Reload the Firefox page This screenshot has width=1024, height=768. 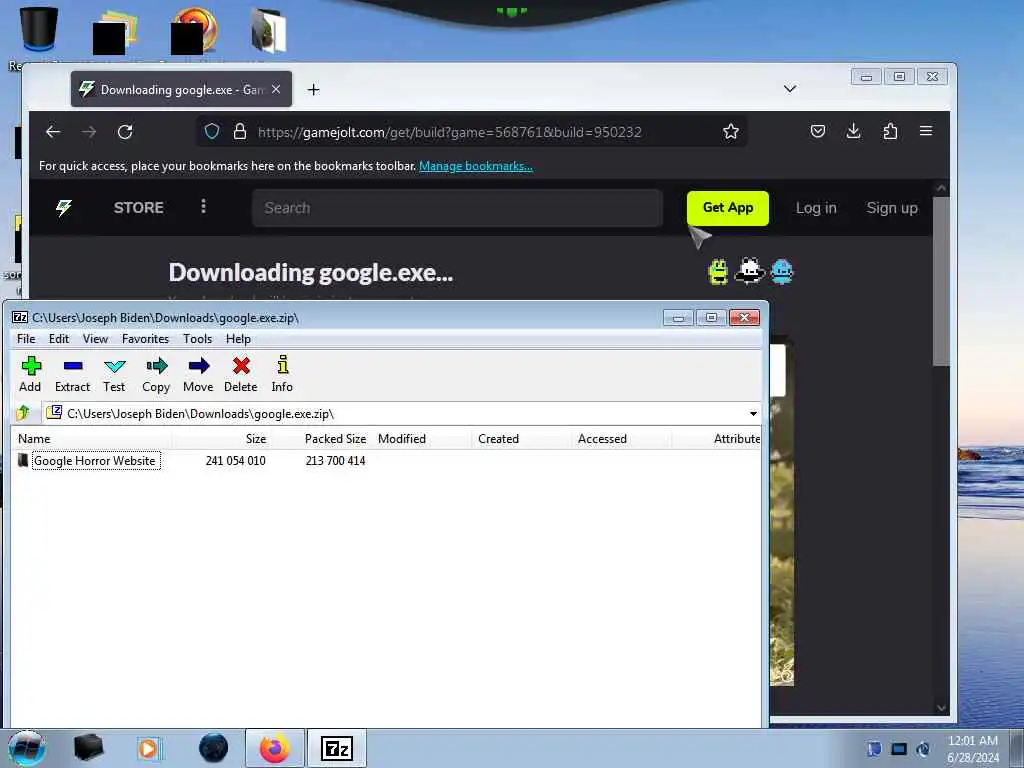[x=125, y=132]
